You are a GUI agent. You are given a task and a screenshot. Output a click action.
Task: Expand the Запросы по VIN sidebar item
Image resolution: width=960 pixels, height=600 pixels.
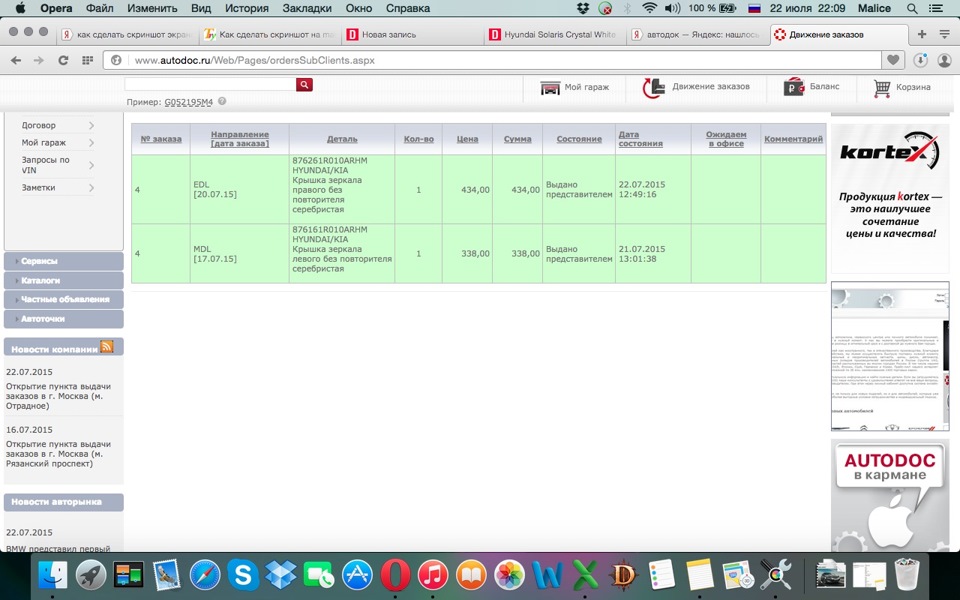click(x=58, y=165)
